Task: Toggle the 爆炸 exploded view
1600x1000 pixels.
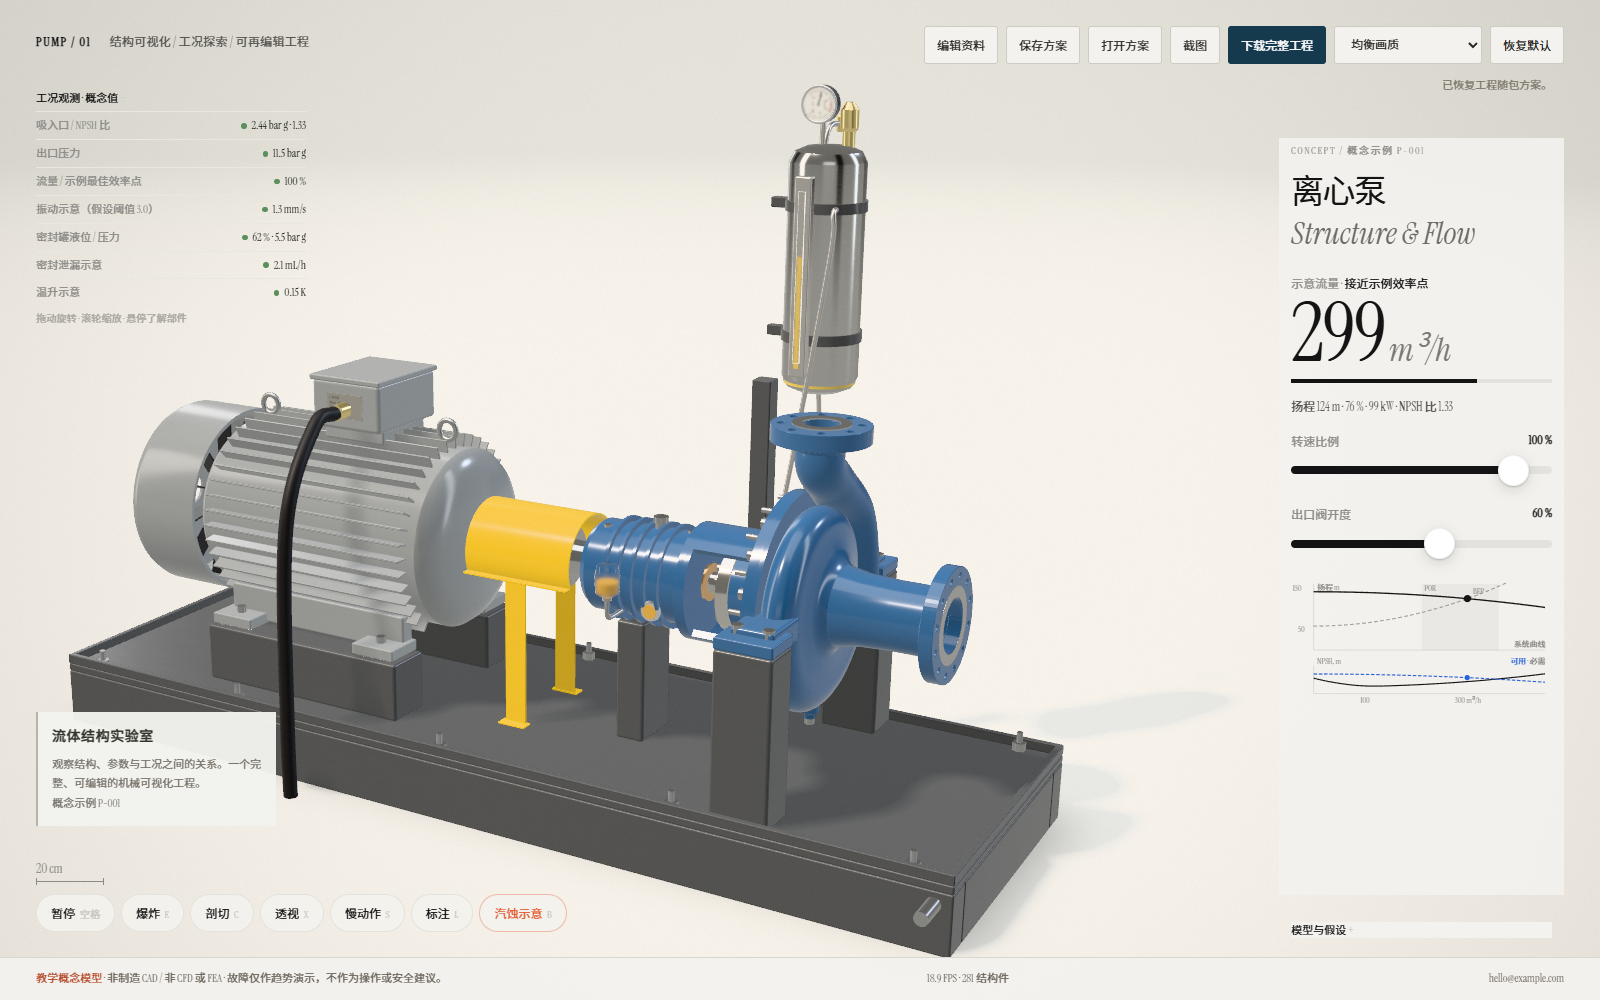Action: (x=153, y=913)
